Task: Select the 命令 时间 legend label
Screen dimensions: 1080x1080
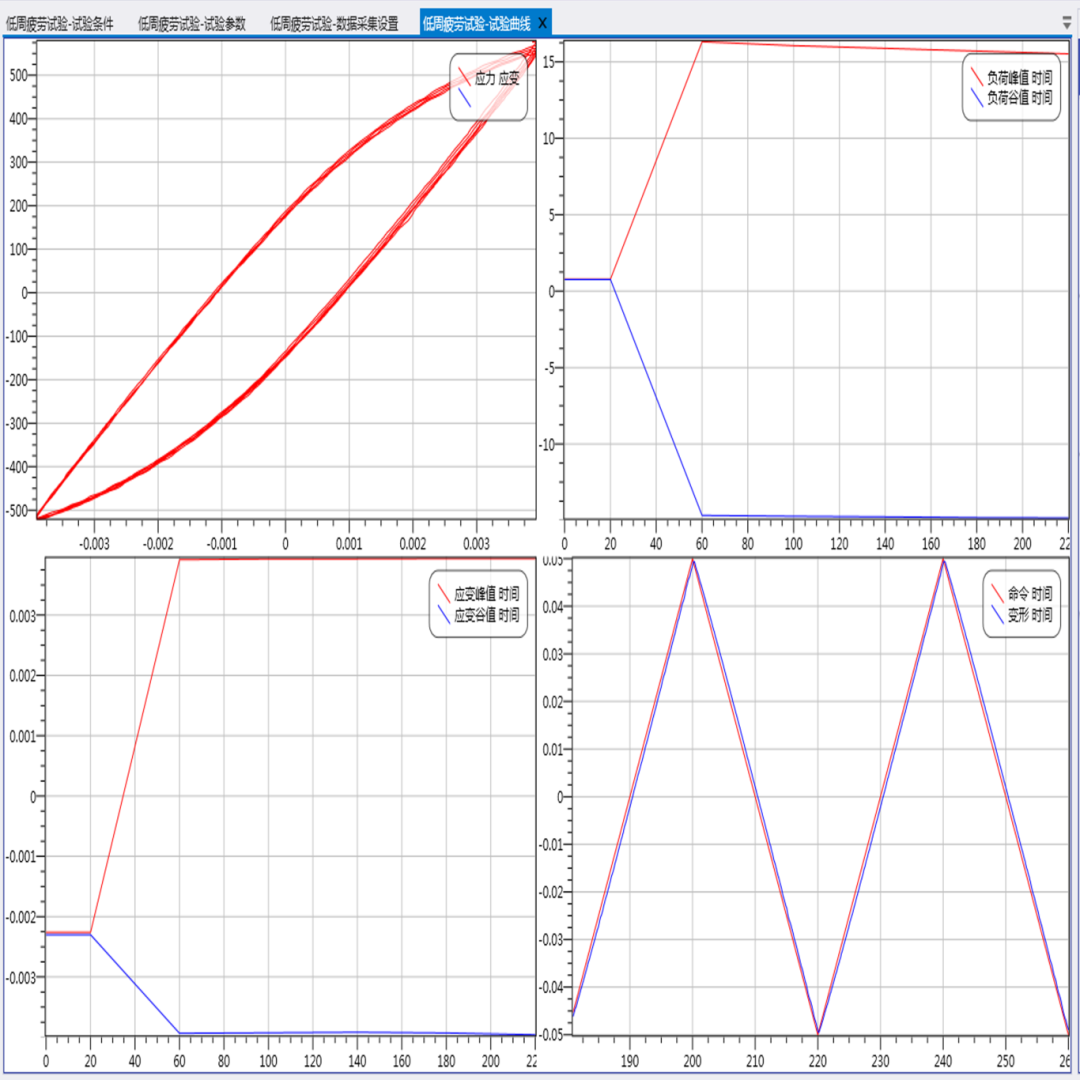Action: tap(1030, 594)
